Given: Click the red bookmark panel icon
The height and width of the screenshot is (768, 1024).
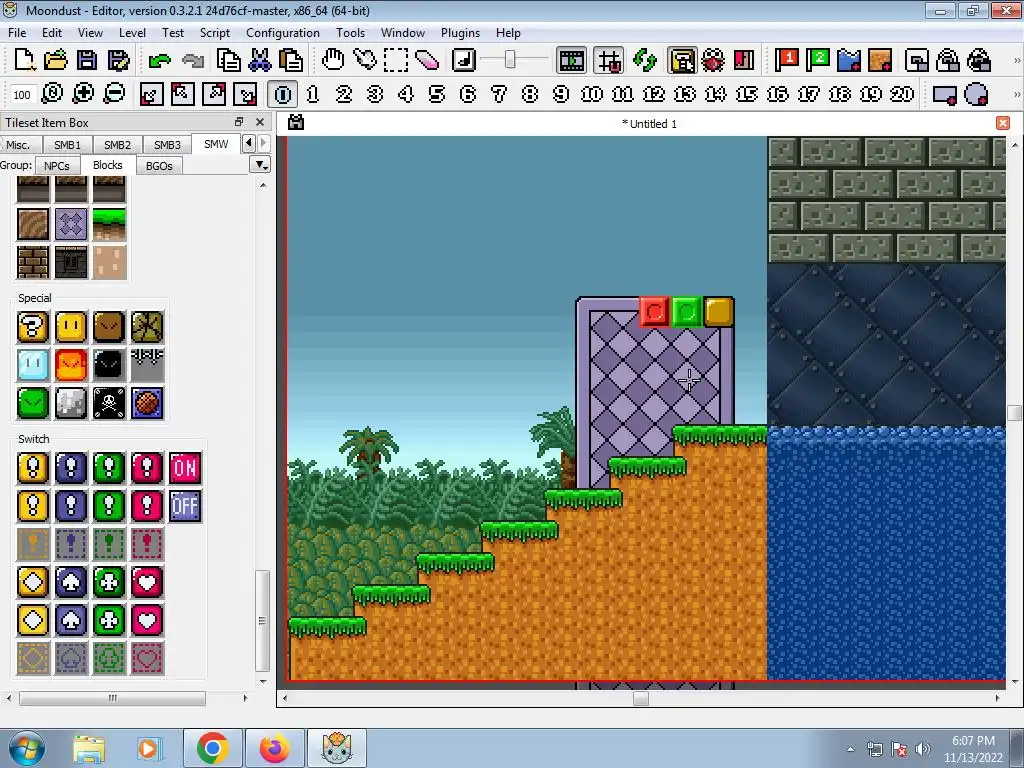Looking at the screenshot, I should 744,60.
